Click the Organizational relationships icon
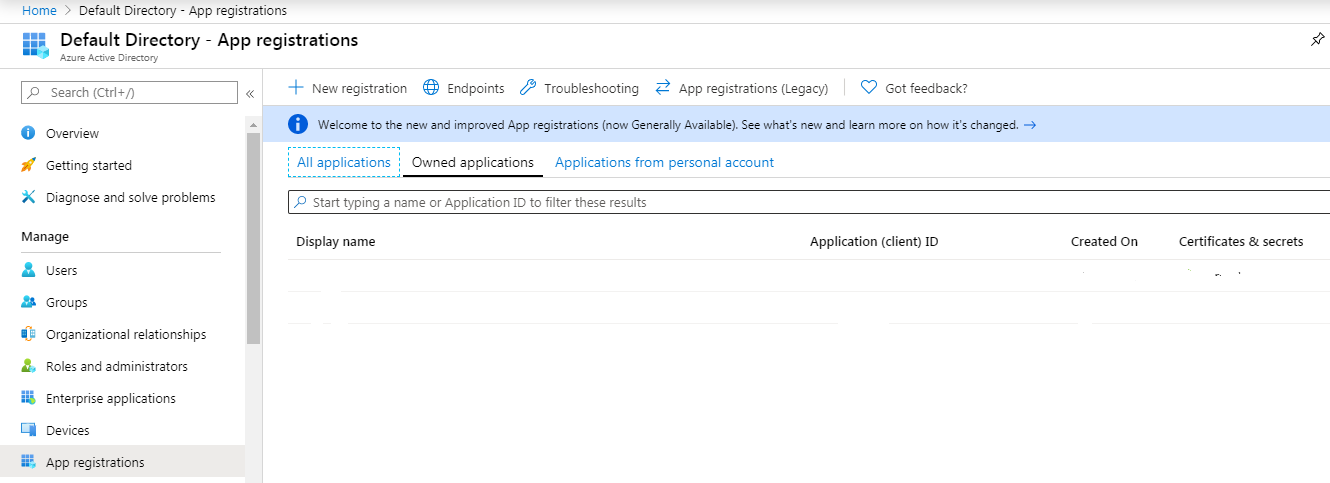The image size is (1330, 483). tap(28, 334)
